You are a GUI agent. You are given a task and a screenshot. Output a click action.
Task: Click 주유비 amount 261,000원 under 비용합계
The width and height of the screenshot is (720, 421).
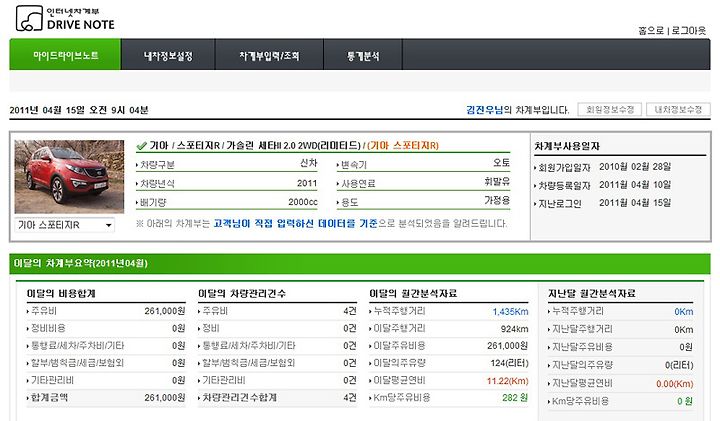(x=164, y=311)
